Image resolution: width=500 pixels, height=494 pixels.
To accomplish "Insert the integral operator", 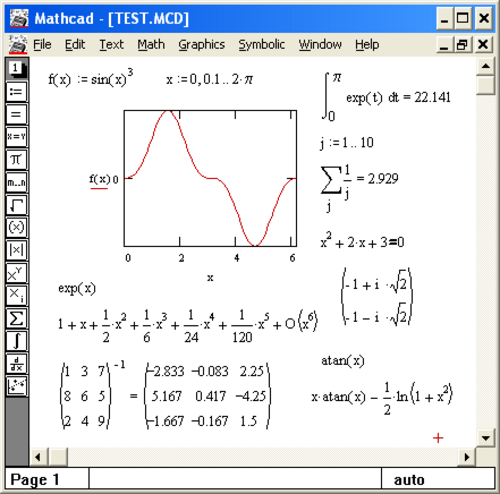I will pos(16,341).
